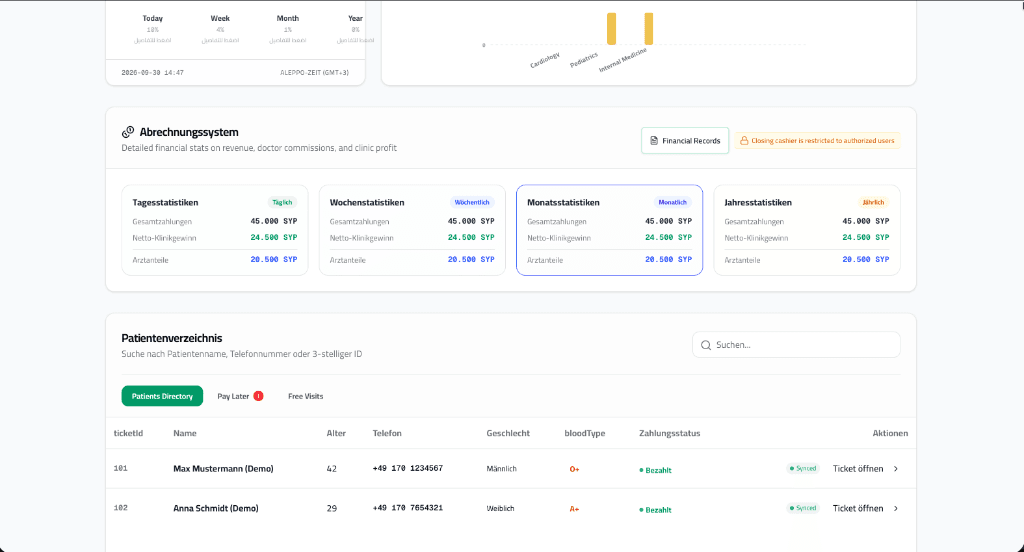Select Month statistics period

click(287, 28)
